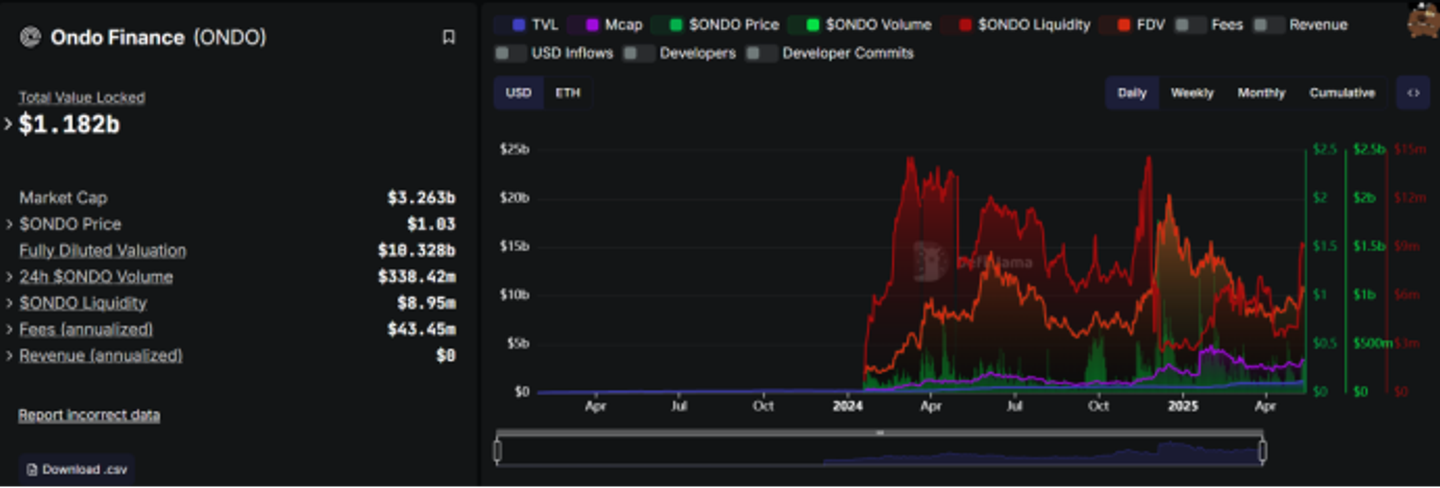Viewport: 1440px width, 488px height.
Task: Click the Total Value Locked label
Action: [x=82, y=97]
